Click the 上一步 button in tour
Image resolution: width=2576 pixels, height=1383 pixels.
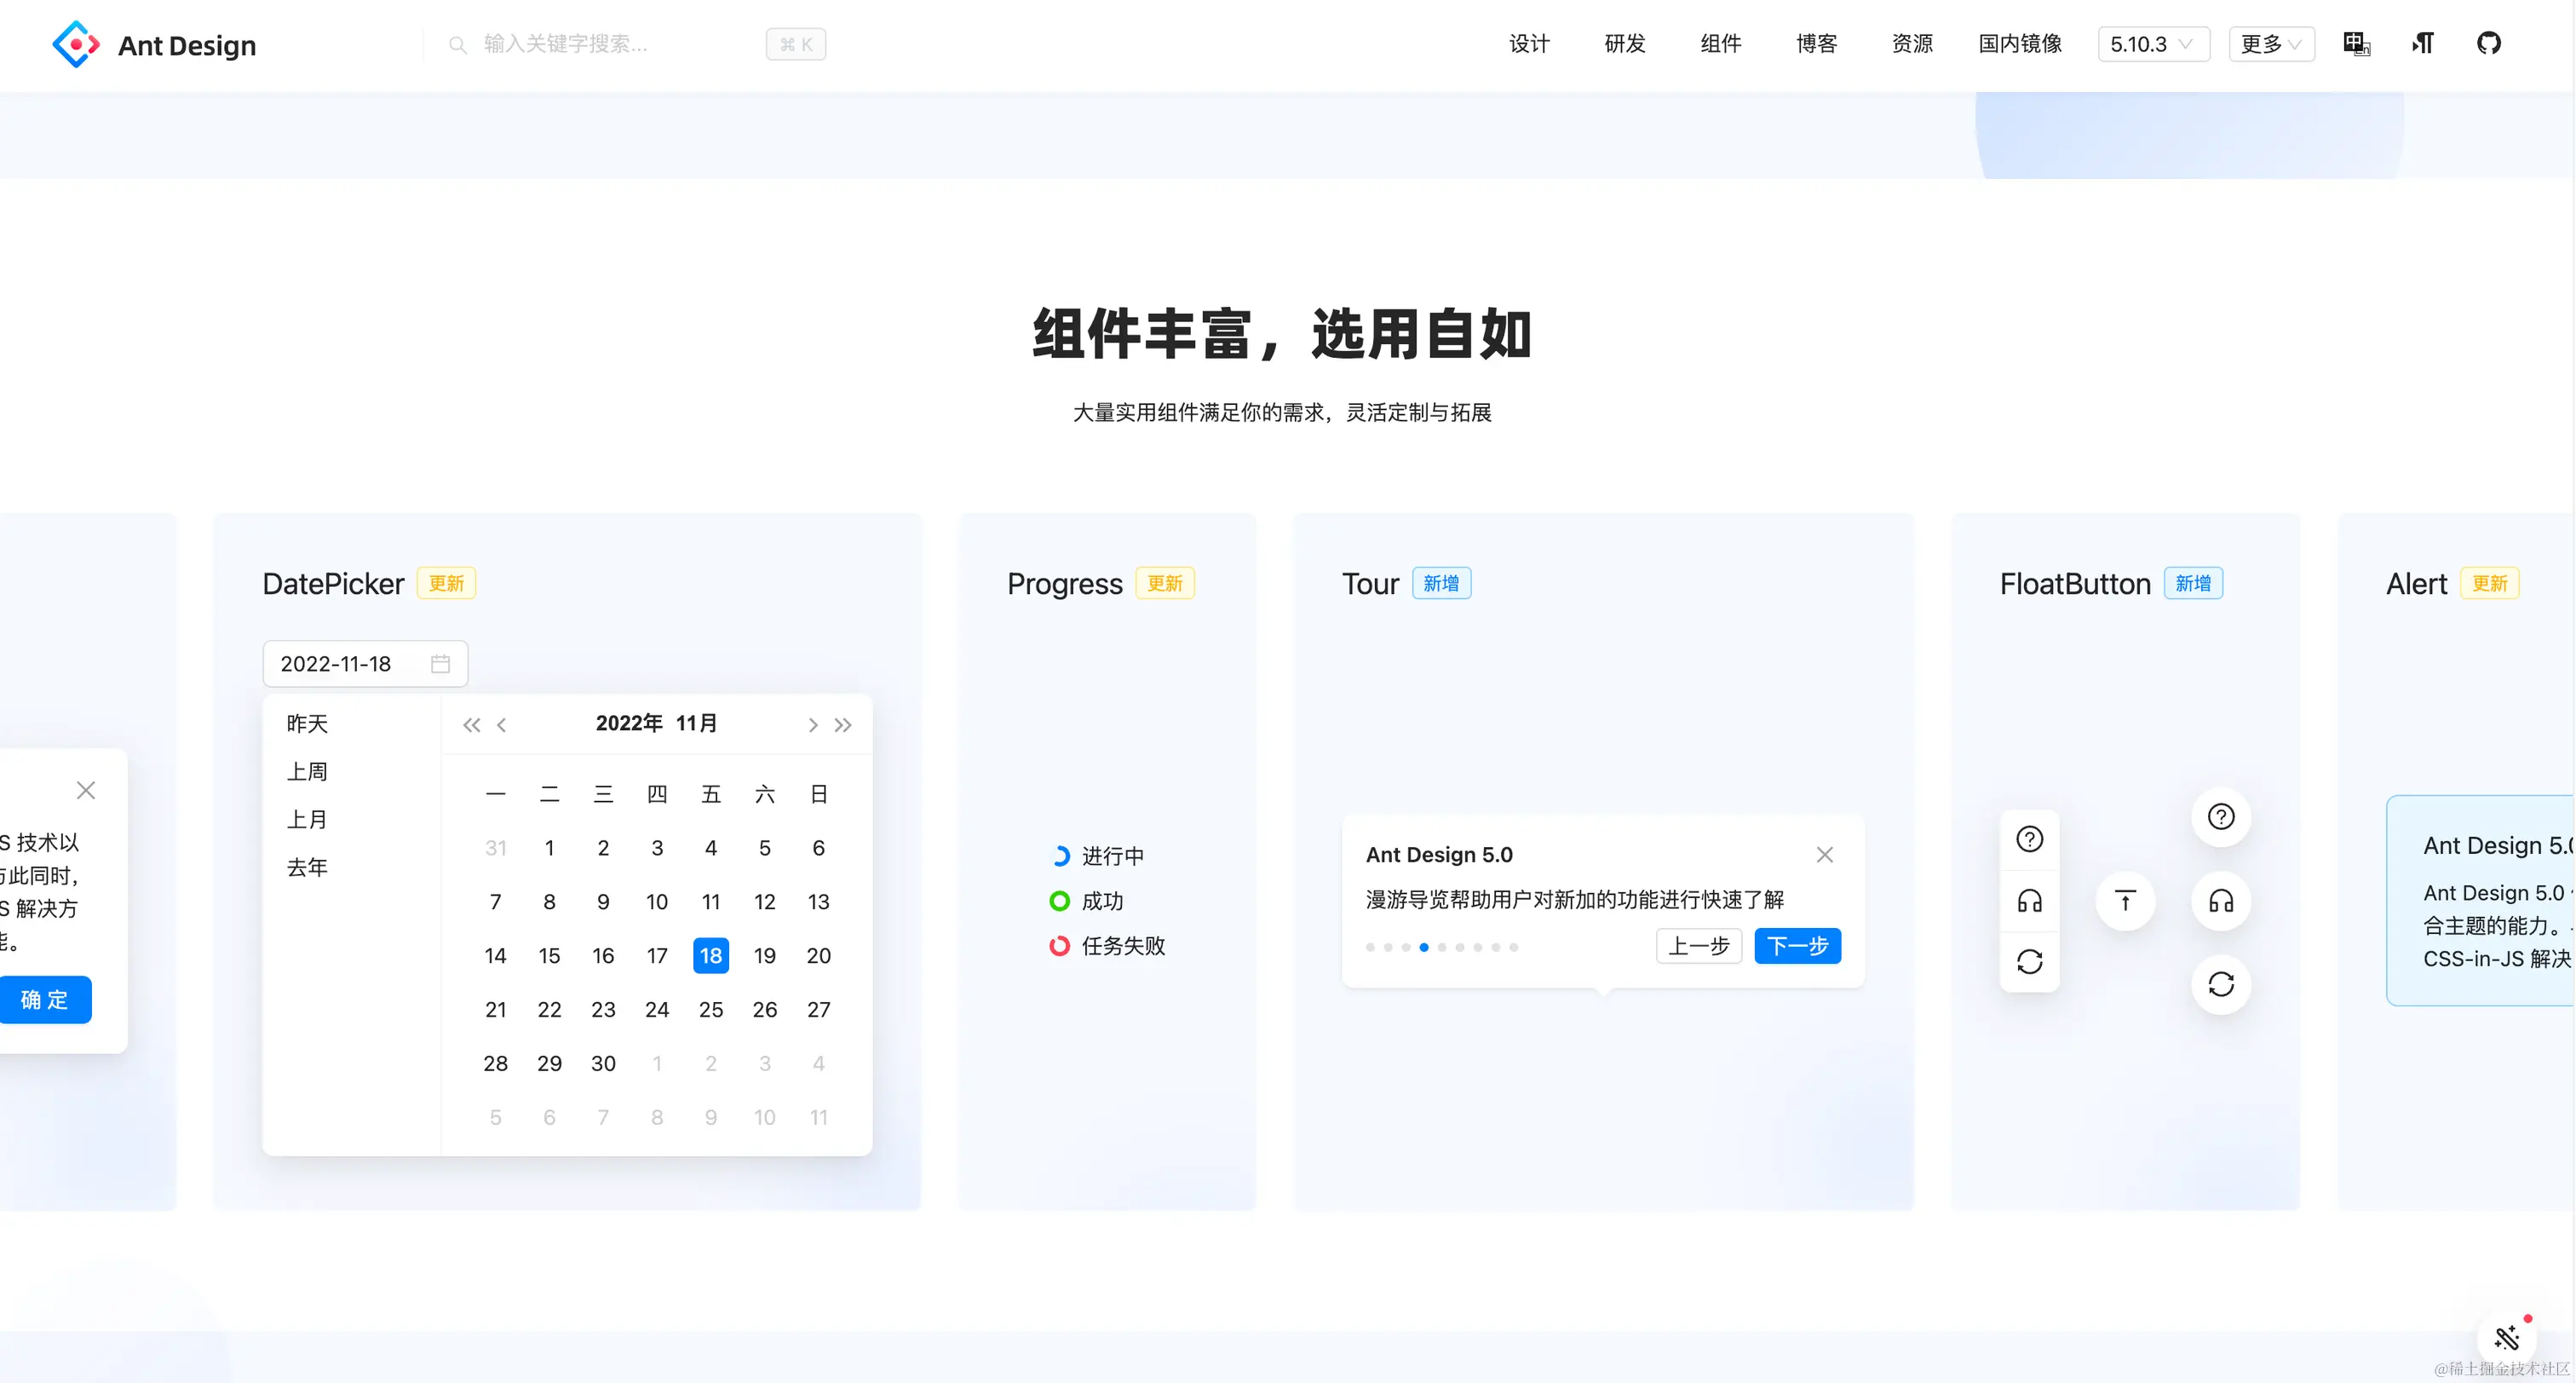[1699, 946]
